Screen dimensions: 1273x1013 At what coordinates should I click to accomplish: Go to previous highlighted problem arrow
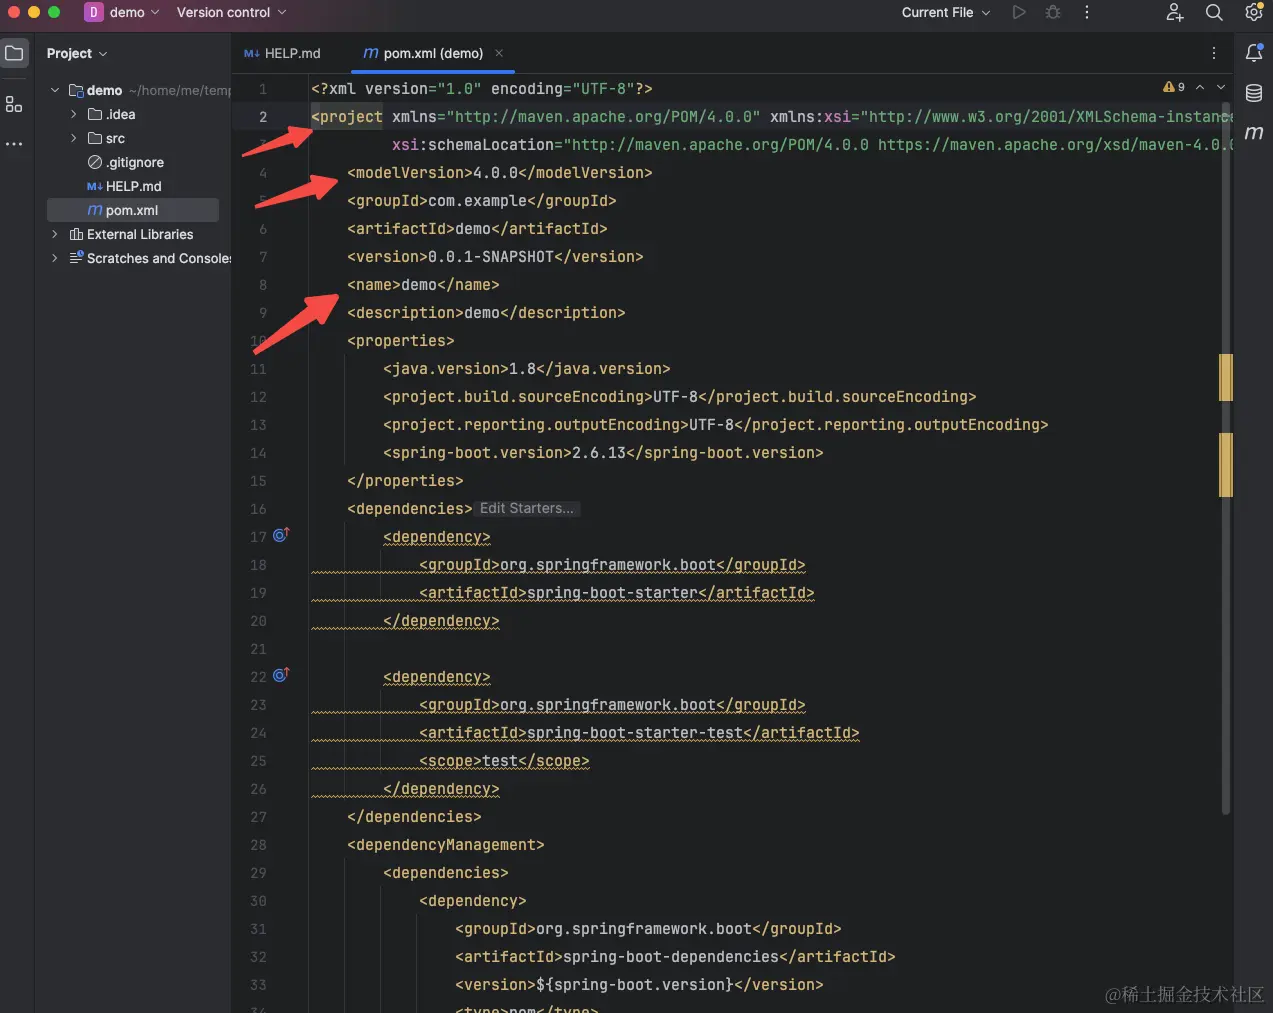1200,87
